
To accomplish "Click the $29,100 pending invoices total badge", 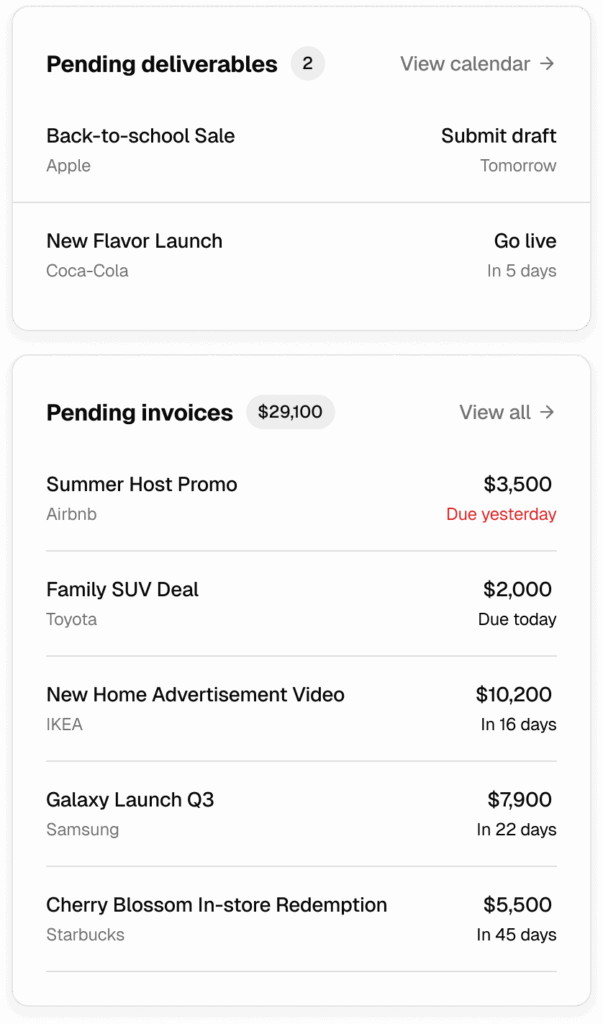I will click(290, 412).
